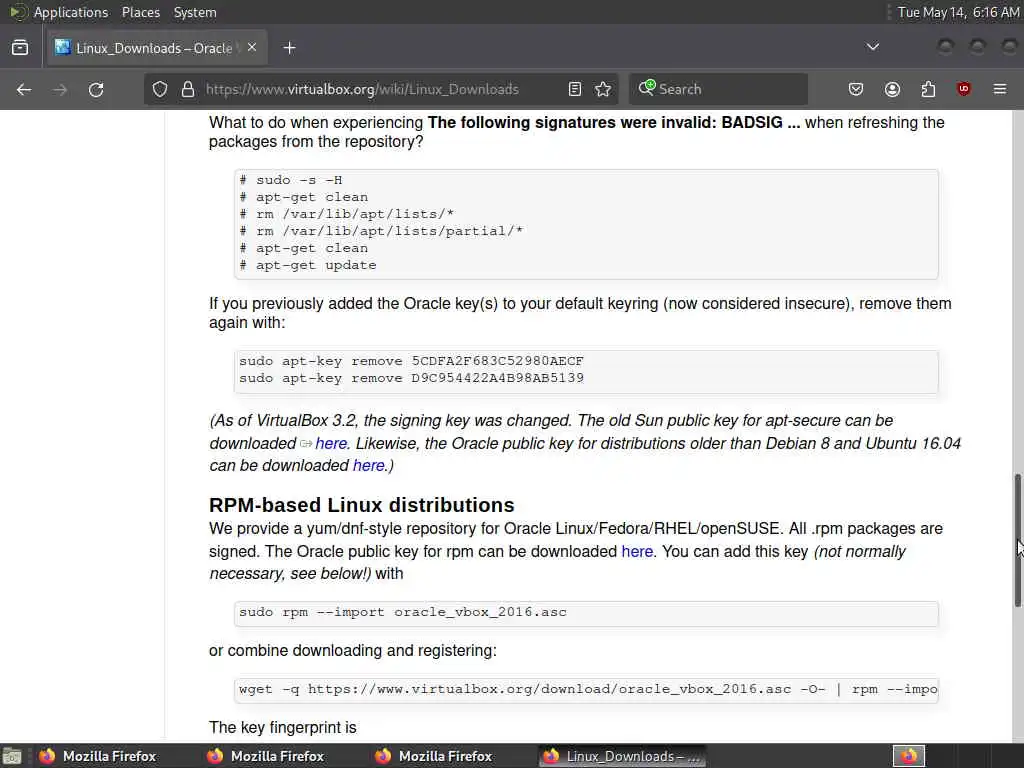Click the wget oracle_vbox_2016.asc command line
Viewport: 1024px width, 768px height.
click(588, 690)
